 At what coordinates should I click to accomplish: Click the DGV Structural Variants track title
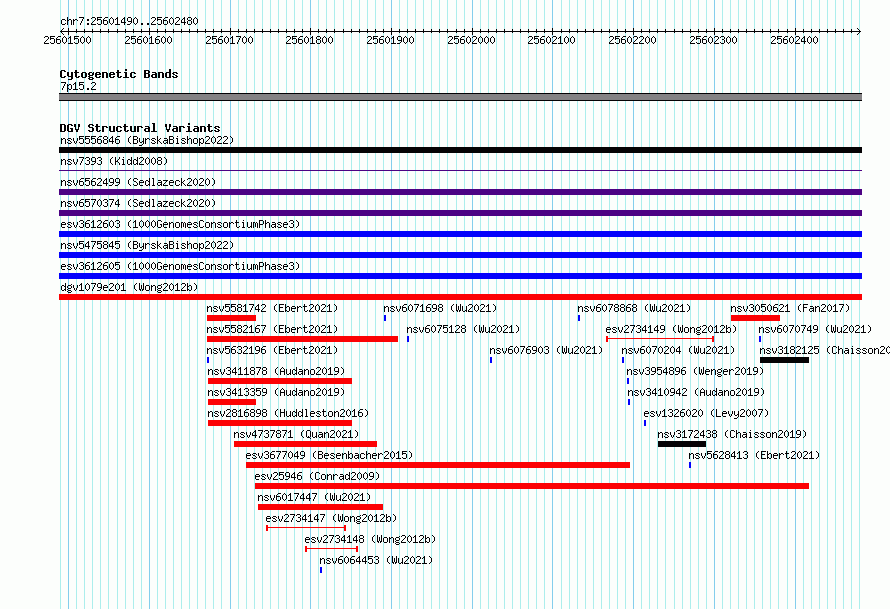[140, 128]
